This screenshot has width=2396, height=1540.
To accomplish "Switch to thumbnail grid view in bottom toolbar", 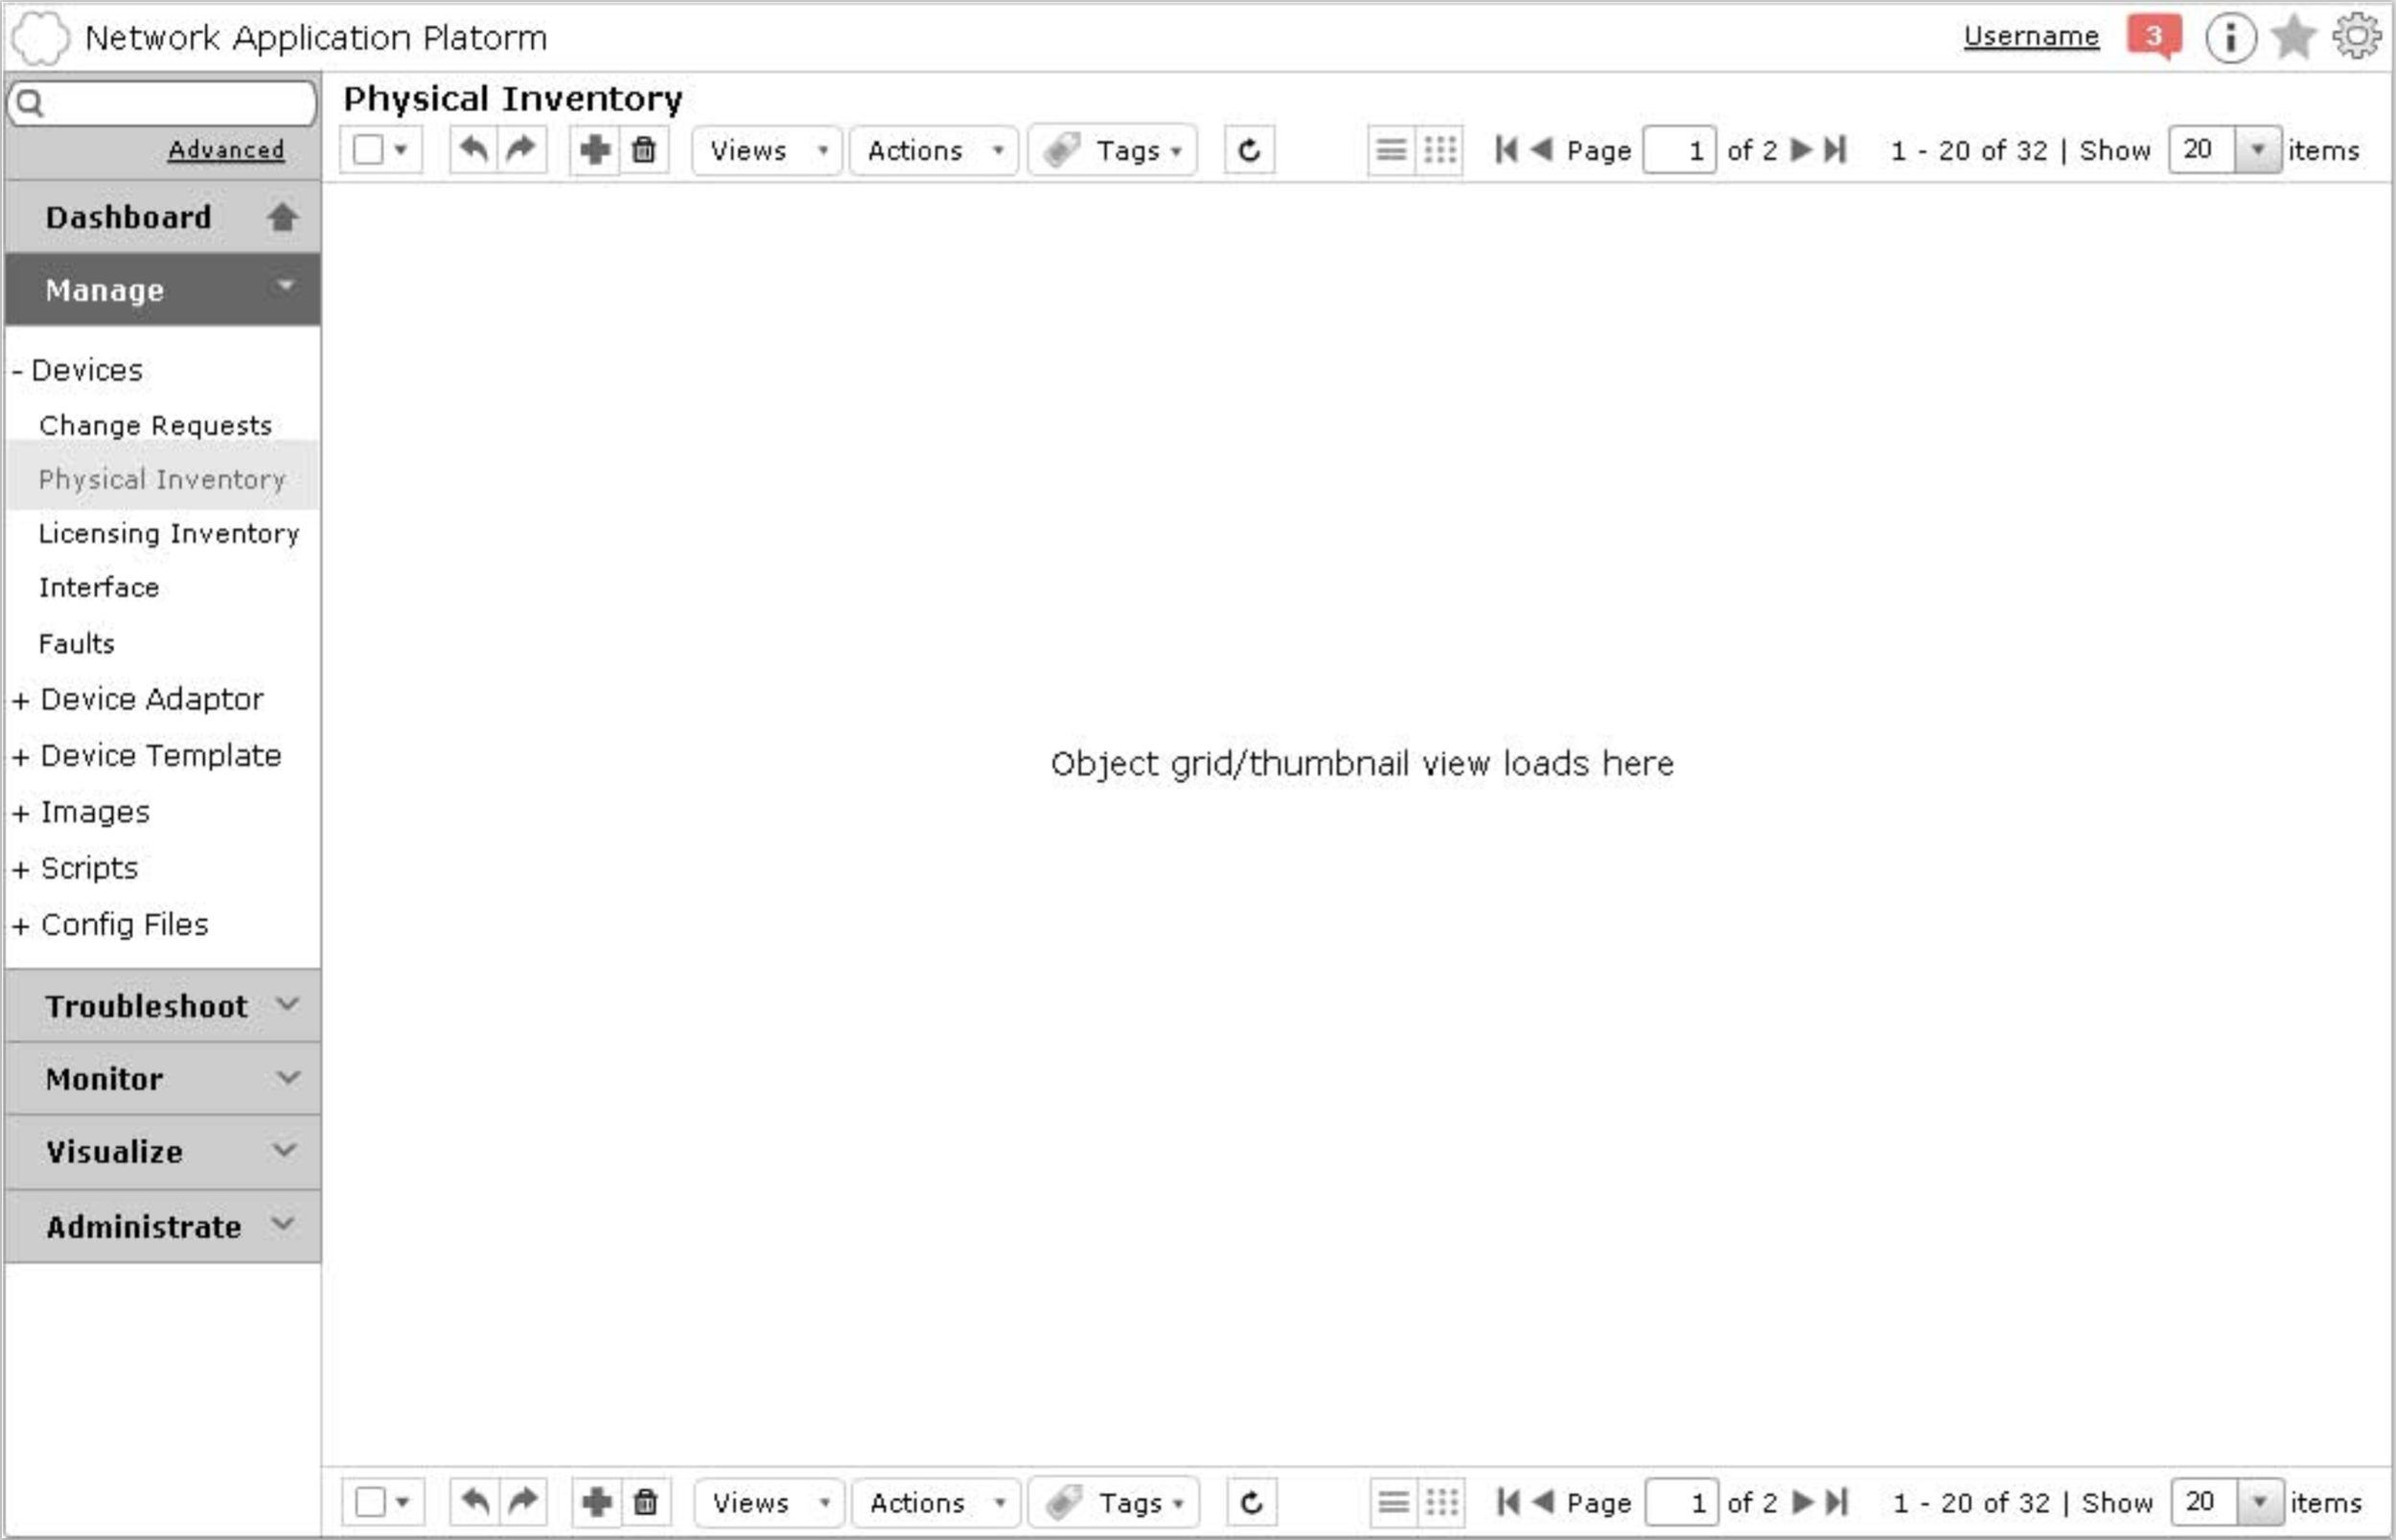I will pyautogui.click(x=1442, y=1501).
